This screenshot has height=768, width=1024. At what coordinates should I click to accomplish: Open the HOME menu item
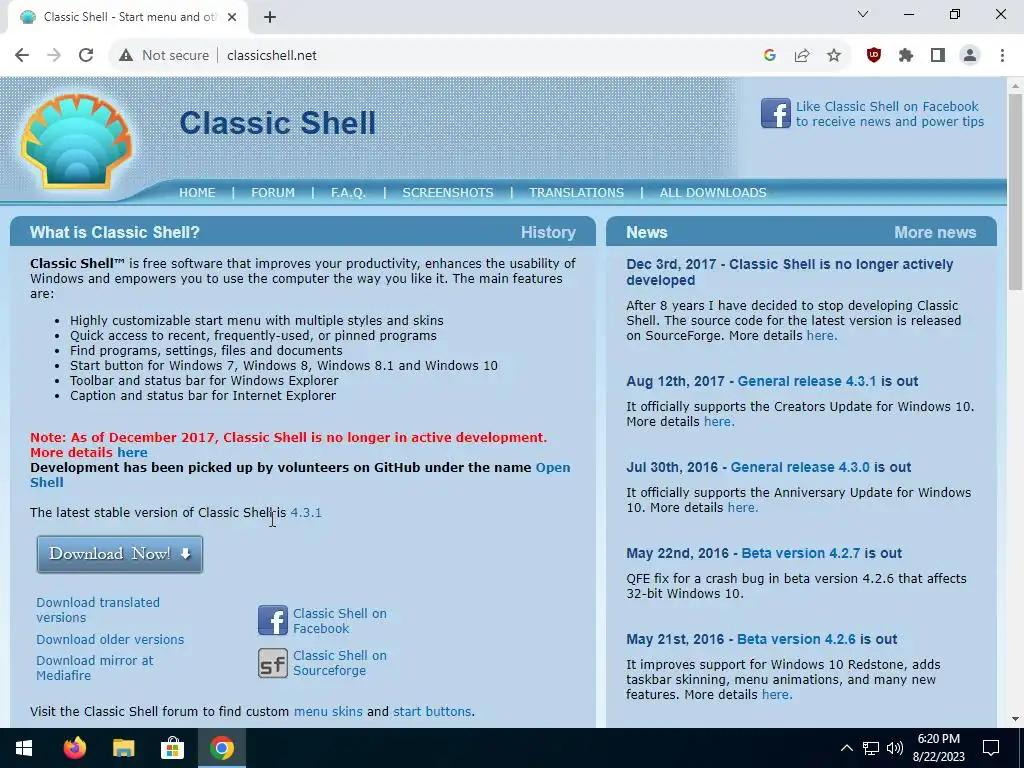(197, 193)
